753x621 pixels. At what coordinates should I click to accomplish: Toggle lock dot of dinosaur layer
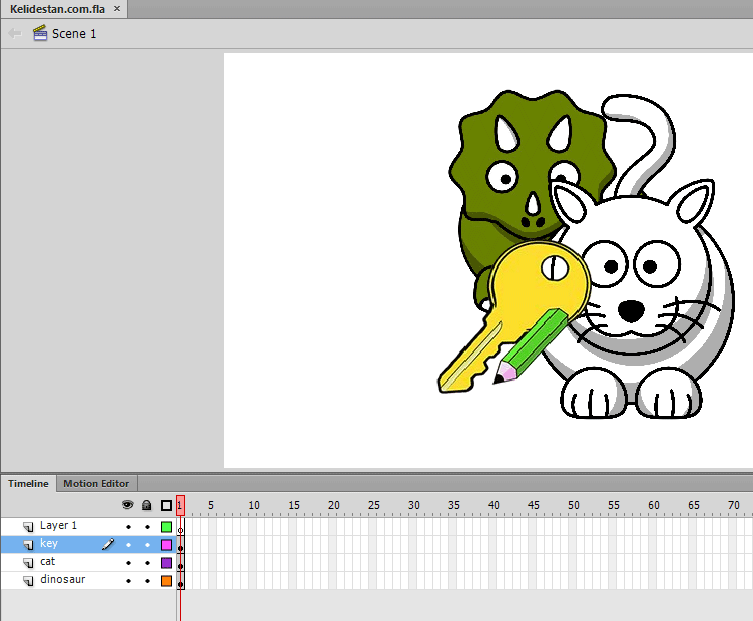[x=147, y=581]
